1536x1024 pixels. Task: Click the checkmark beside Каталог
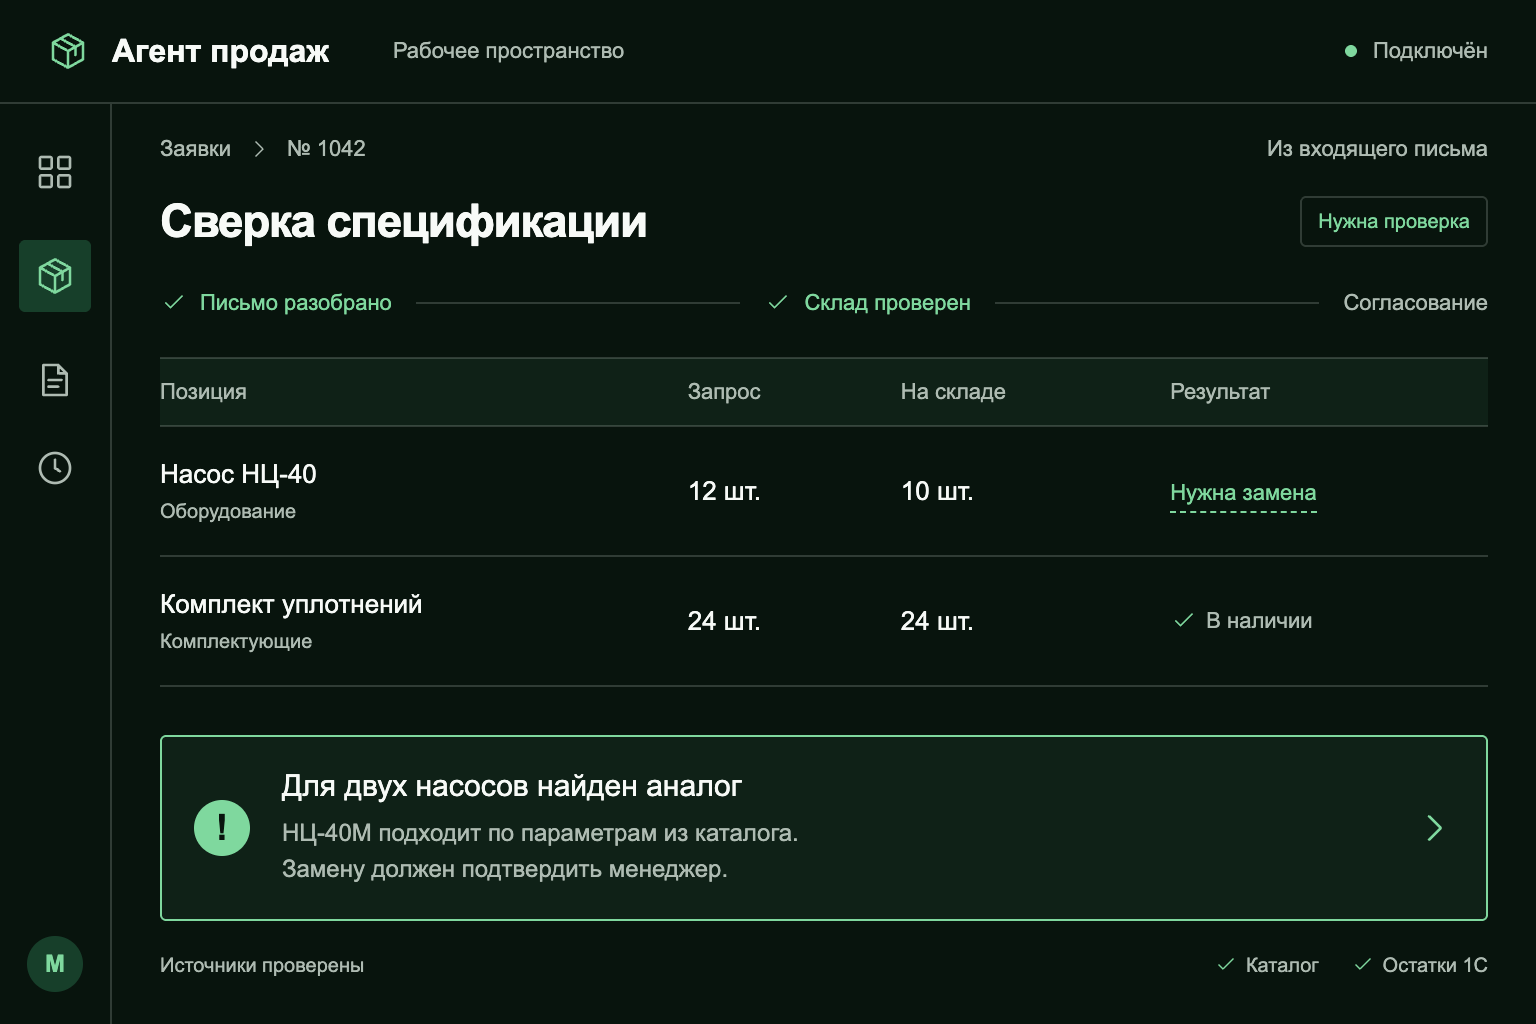[1226, 965]
